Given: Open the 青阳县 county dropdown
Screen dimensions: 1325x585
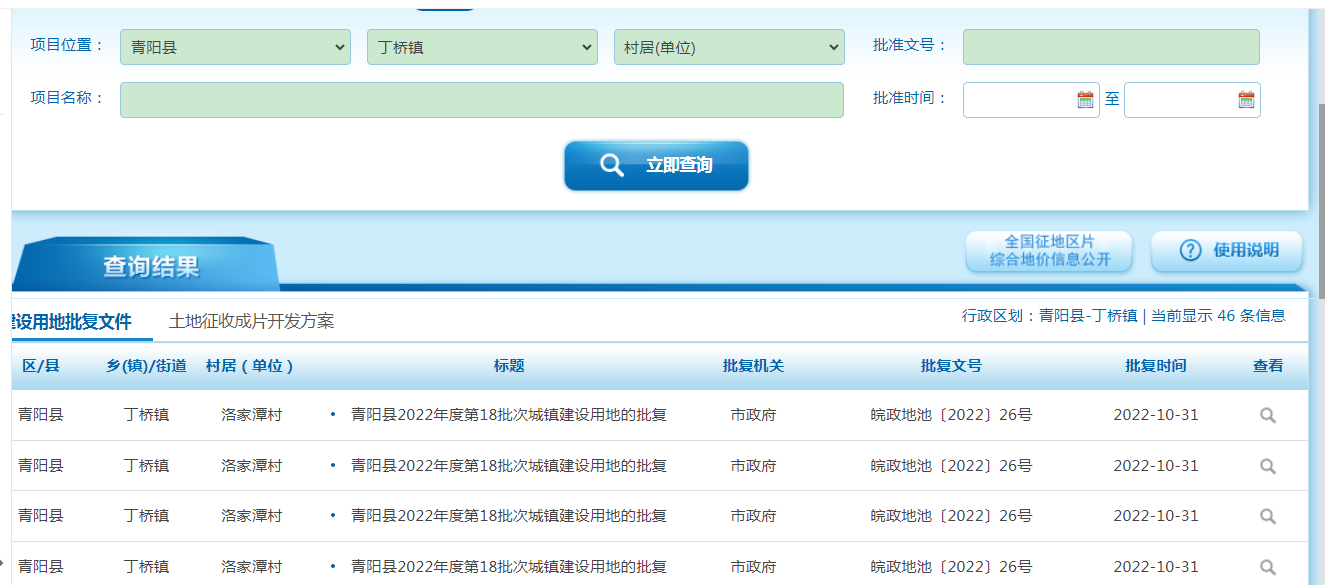Looking at the screenshot, I should click(235, 47).
